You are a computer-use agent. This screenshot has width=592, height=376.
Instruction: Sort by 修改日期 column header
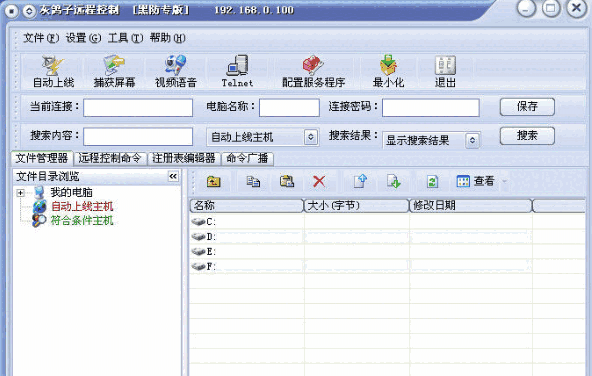point(471,206)
